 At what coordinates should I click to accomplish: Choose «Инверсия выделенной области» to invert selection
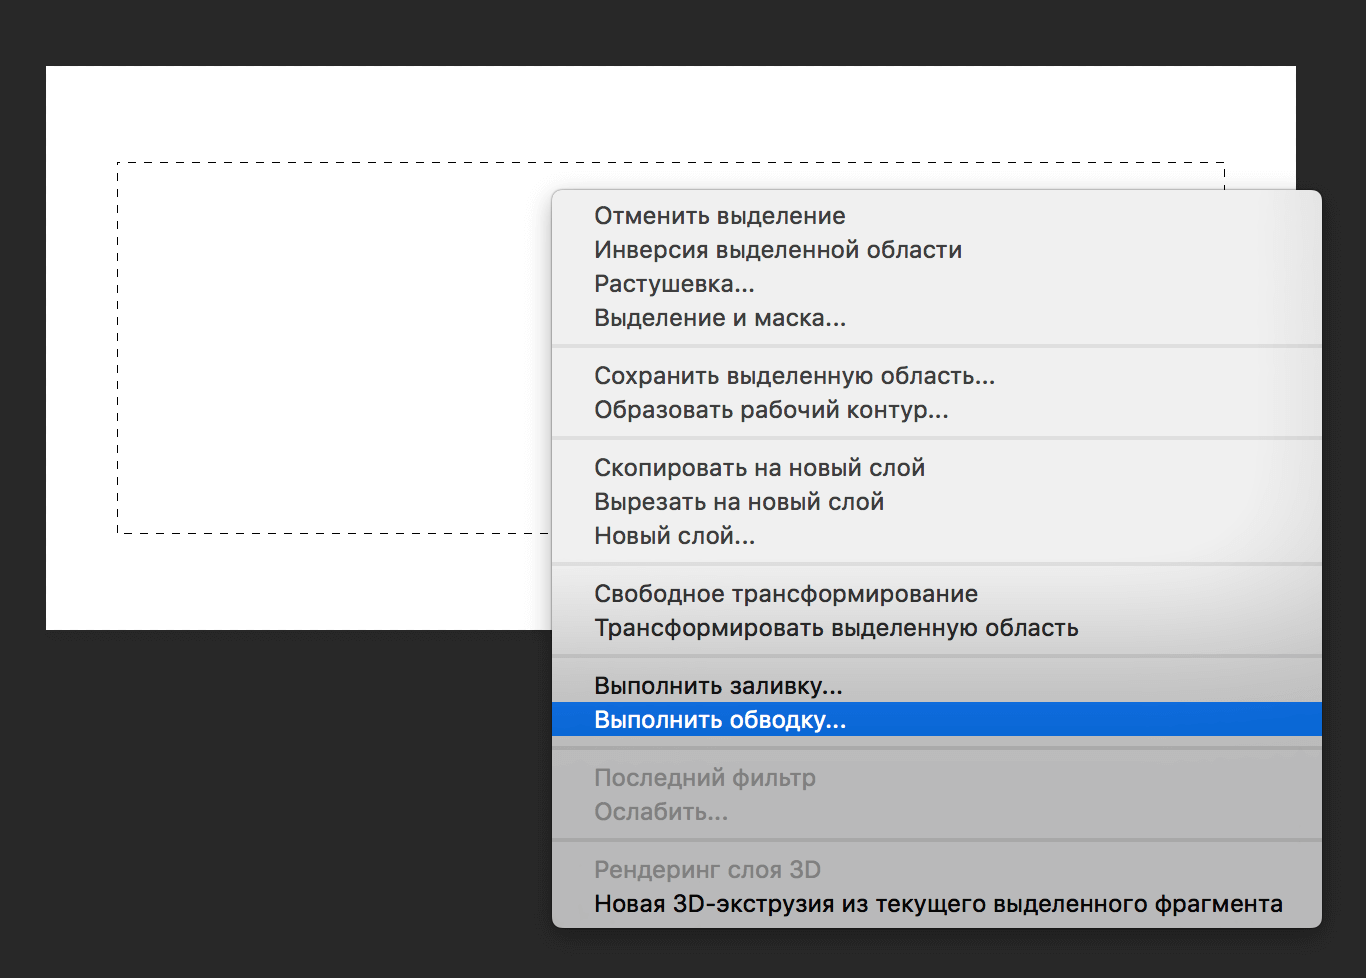[x=778, y=250]
